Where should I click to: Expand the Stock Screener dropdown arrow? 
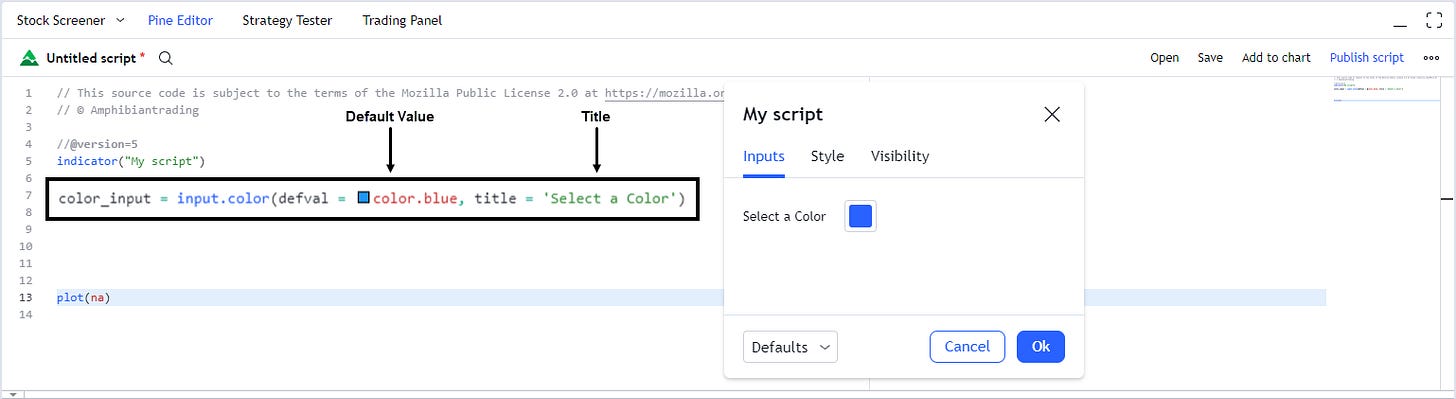[x=120, y=20]
